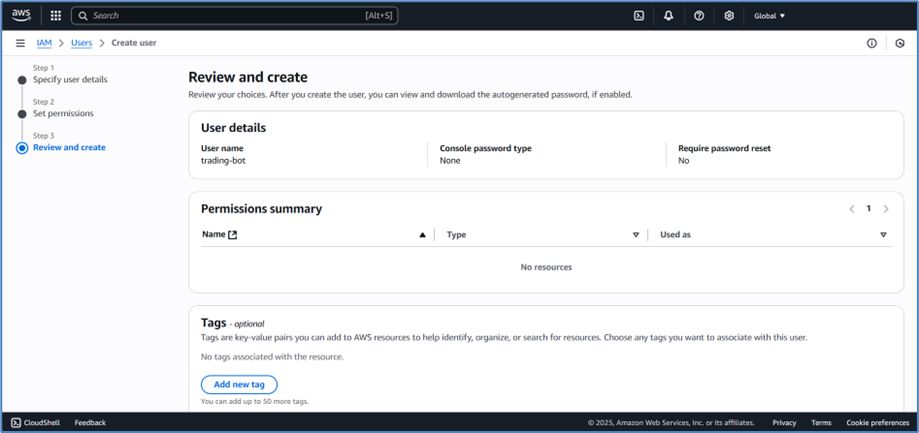Viewport: 919px width, 433px height.
Task: Navigate to Users breadcrumb link
Action: coord(82,43)
